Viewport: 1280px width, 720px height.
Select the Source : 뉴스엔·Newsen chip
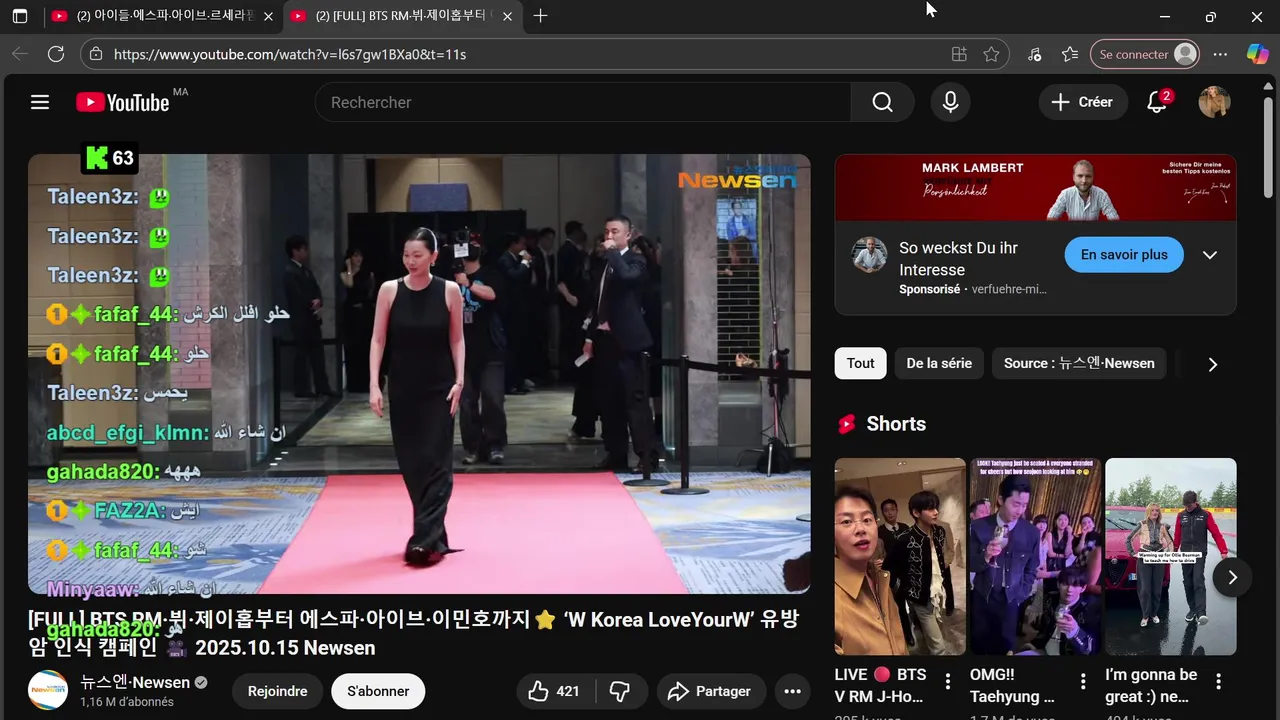click(1079, 363)
